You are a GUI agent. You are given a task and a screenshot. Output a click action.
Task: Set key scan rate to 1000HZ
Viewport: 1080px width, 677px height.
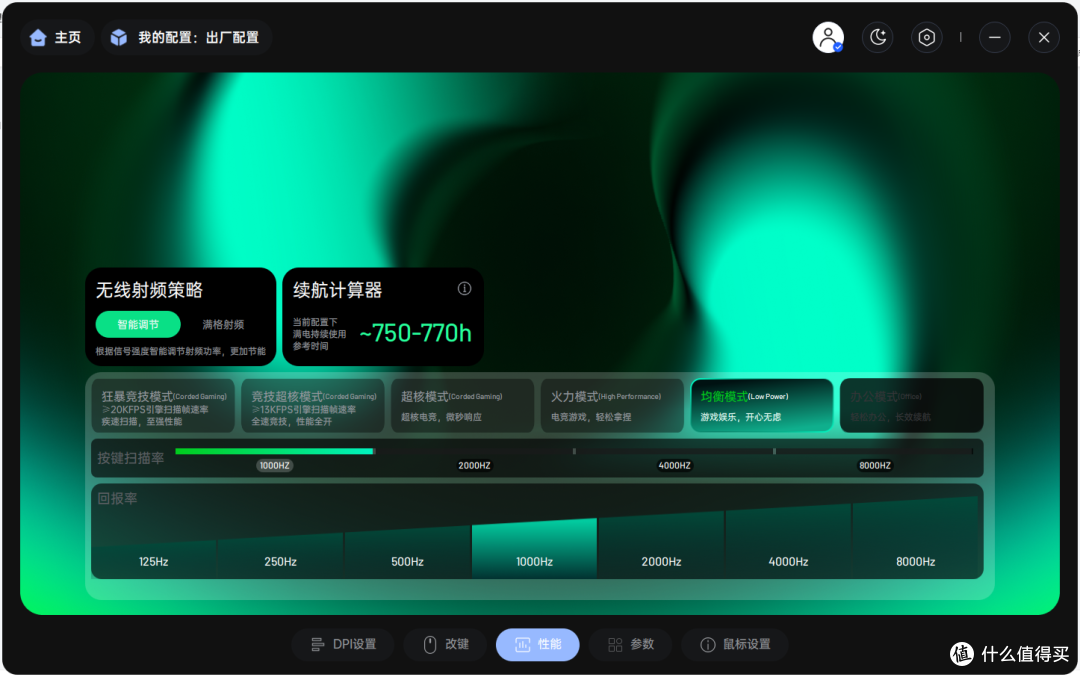(274, 466)
